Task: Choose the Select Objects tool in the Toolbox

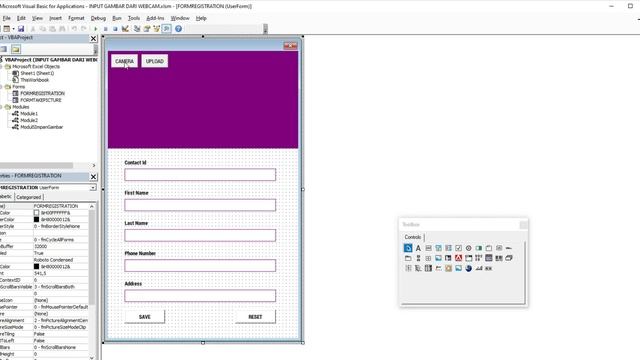Action: (x=408, y=248)
